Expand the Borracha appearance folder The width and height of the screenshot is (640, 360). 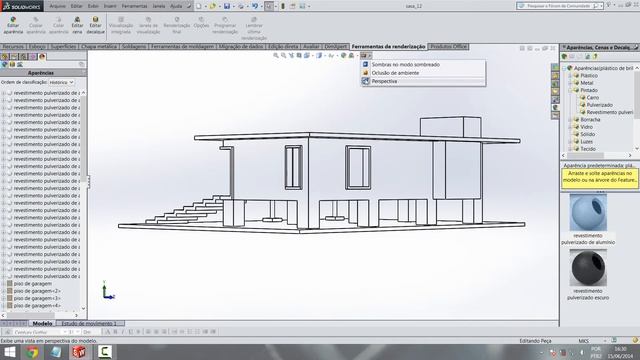tap(570, 120)
